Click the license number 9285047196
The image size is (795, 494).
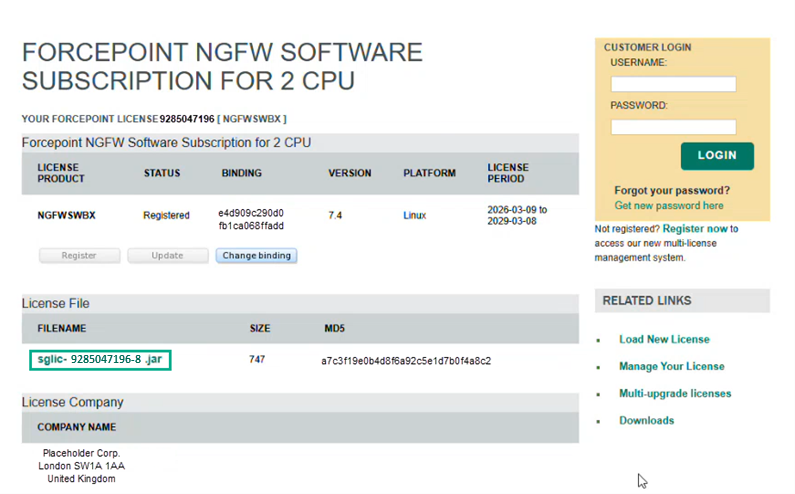point(187,119)
